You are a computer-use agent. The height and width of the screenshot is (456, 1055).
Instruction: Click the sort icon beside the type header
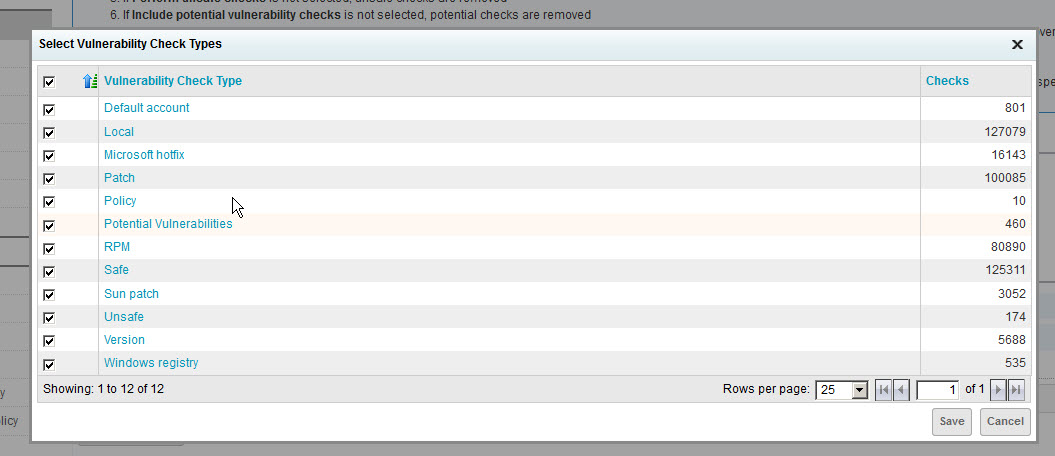click(91, 81)
